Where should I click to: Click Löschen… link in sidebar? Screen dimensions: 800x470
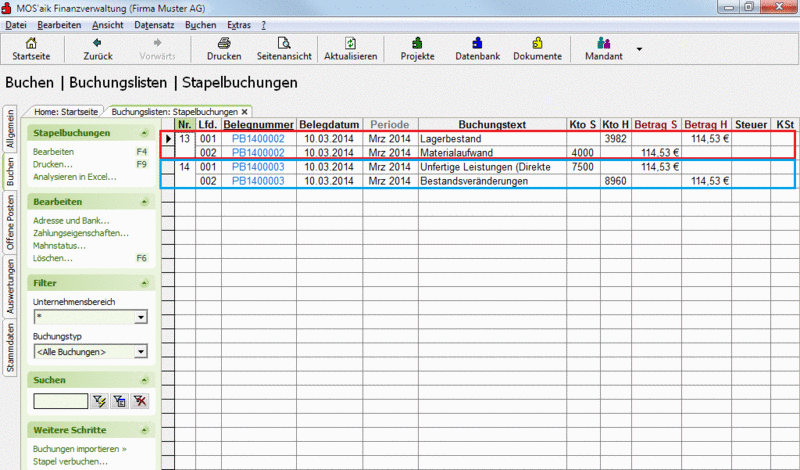coord(53,258)
